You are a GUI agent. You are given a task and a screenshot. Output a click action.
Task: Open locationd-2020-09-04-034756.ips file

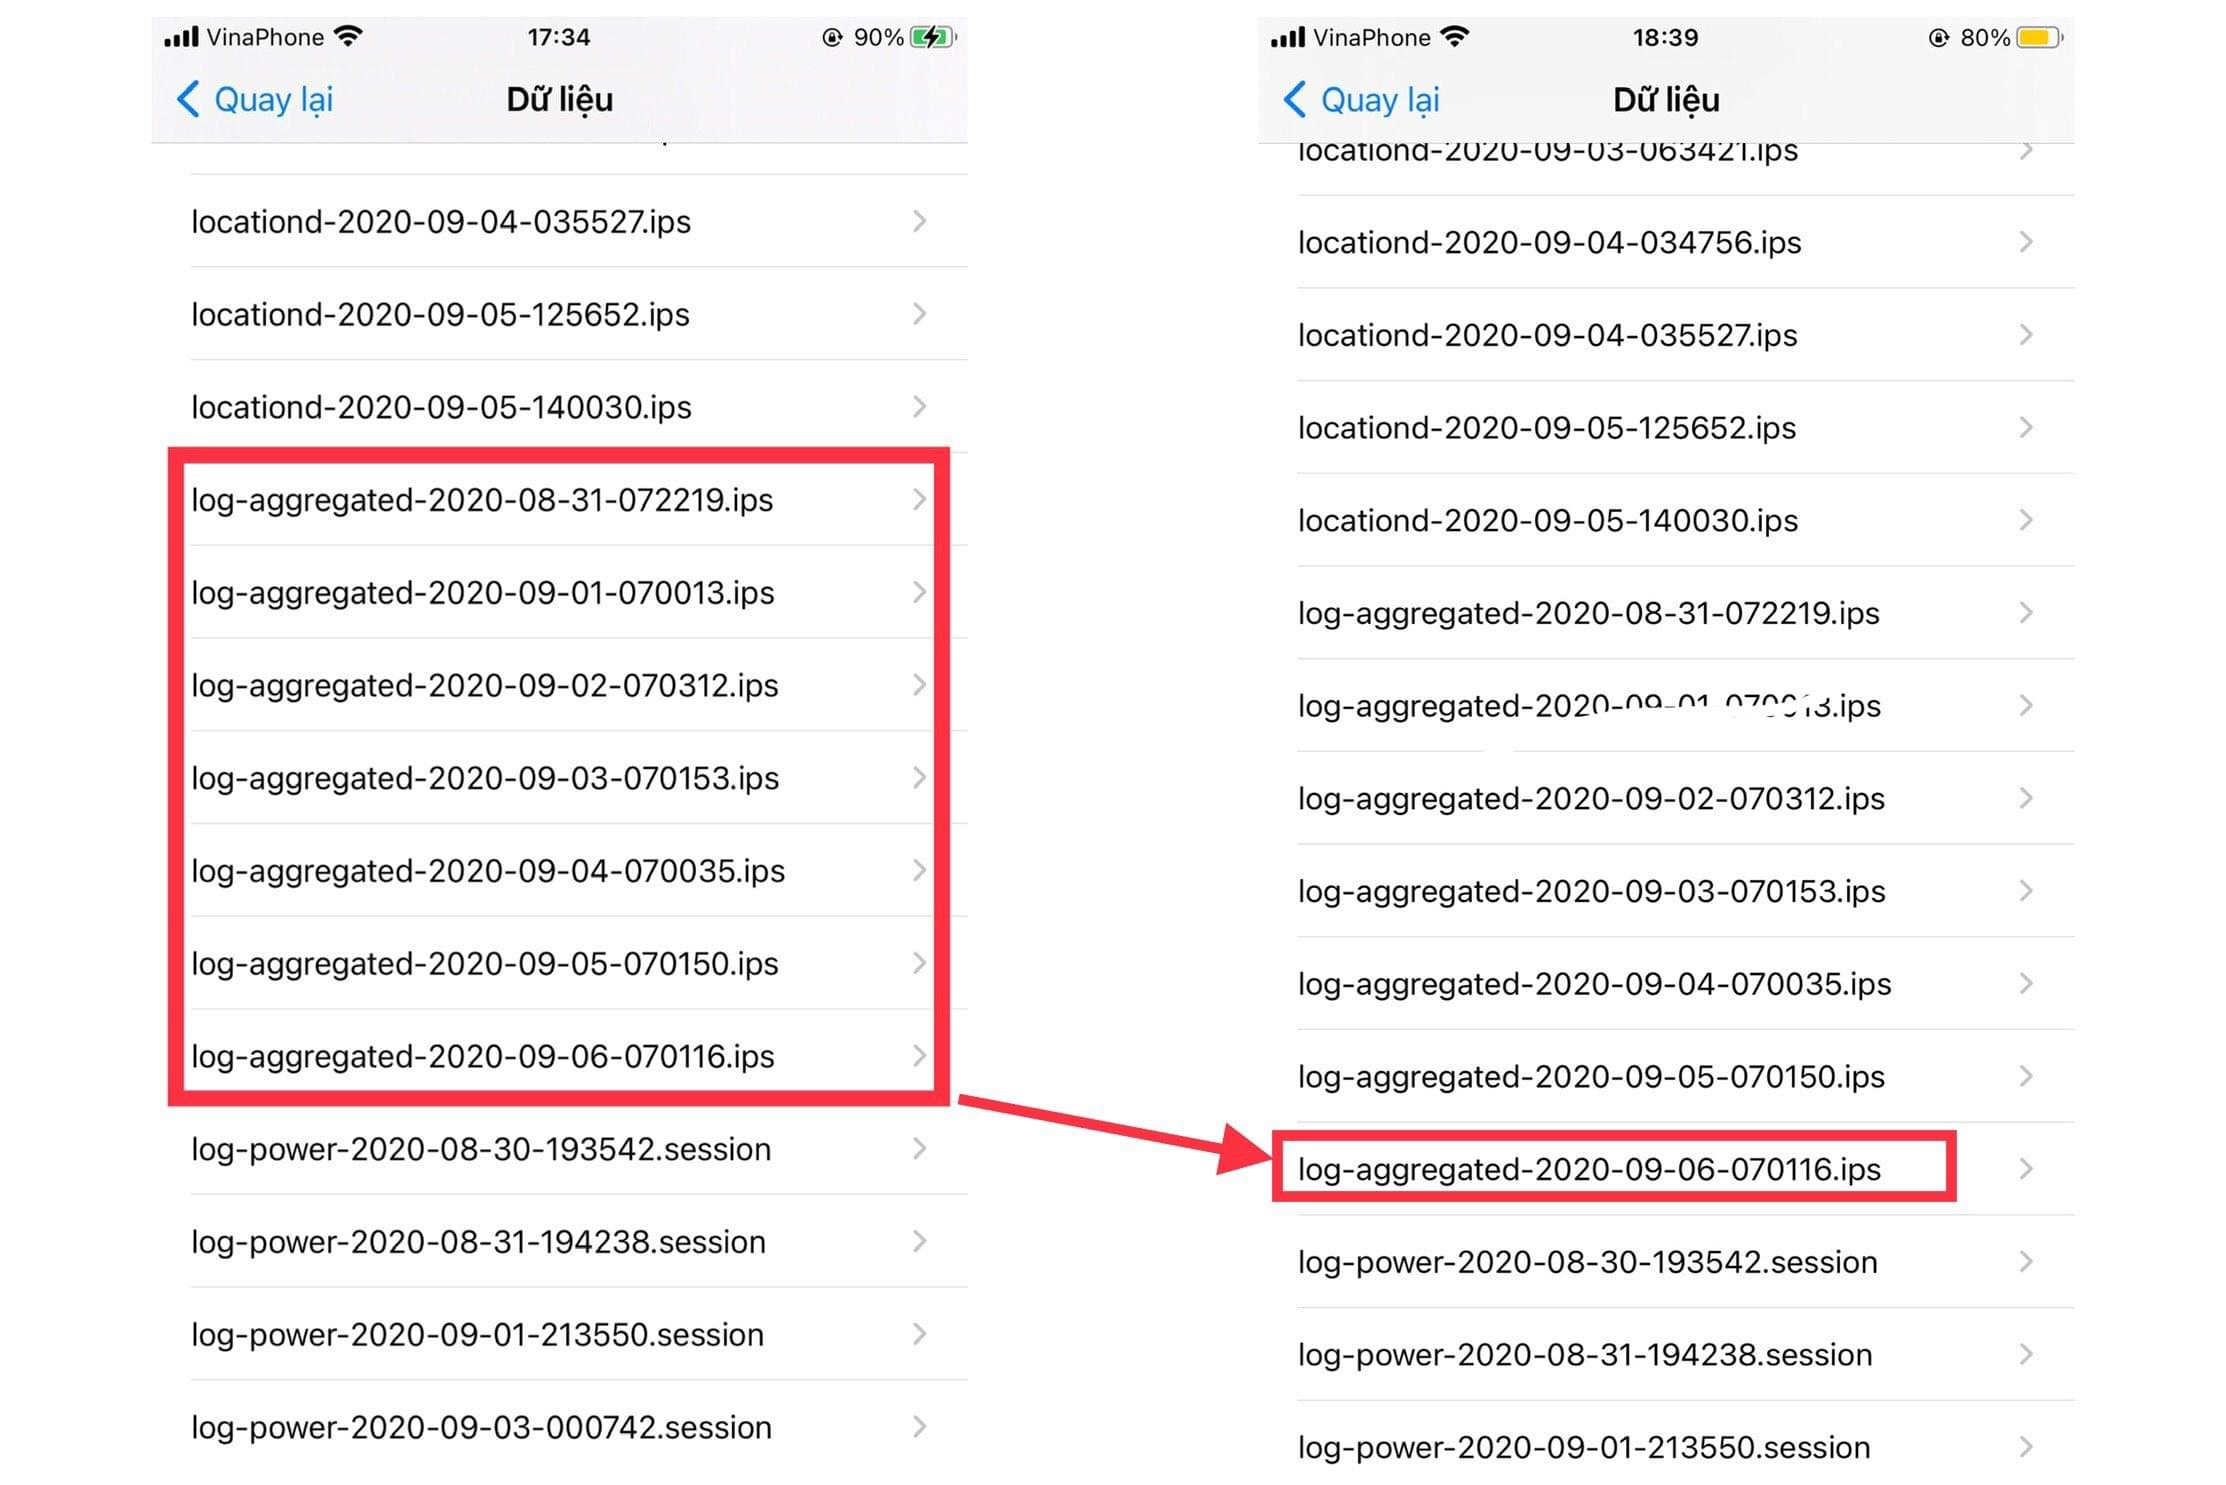click(1549, 242)
